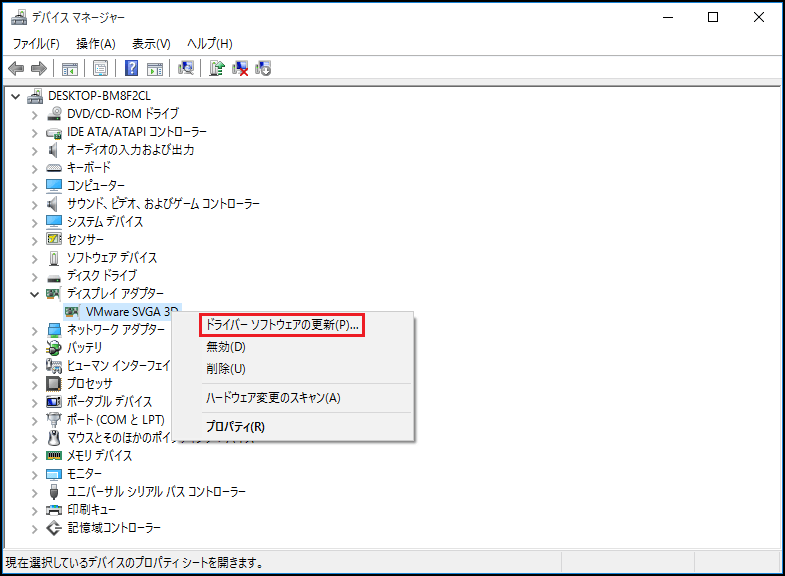Screen dimensions: 785x576
Task: Collapse the ディスプレイ アダプター node
Action: (35, 294)
